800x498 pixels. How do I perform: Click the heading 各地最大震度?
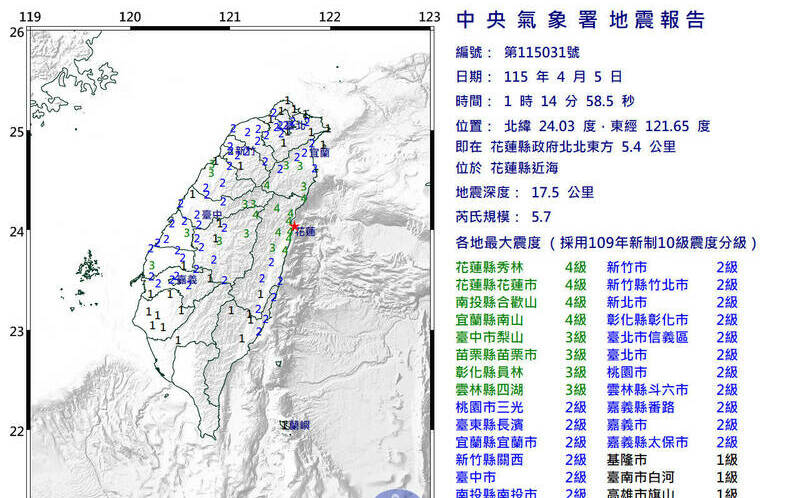pyautogui.click(x=498, y=242)
